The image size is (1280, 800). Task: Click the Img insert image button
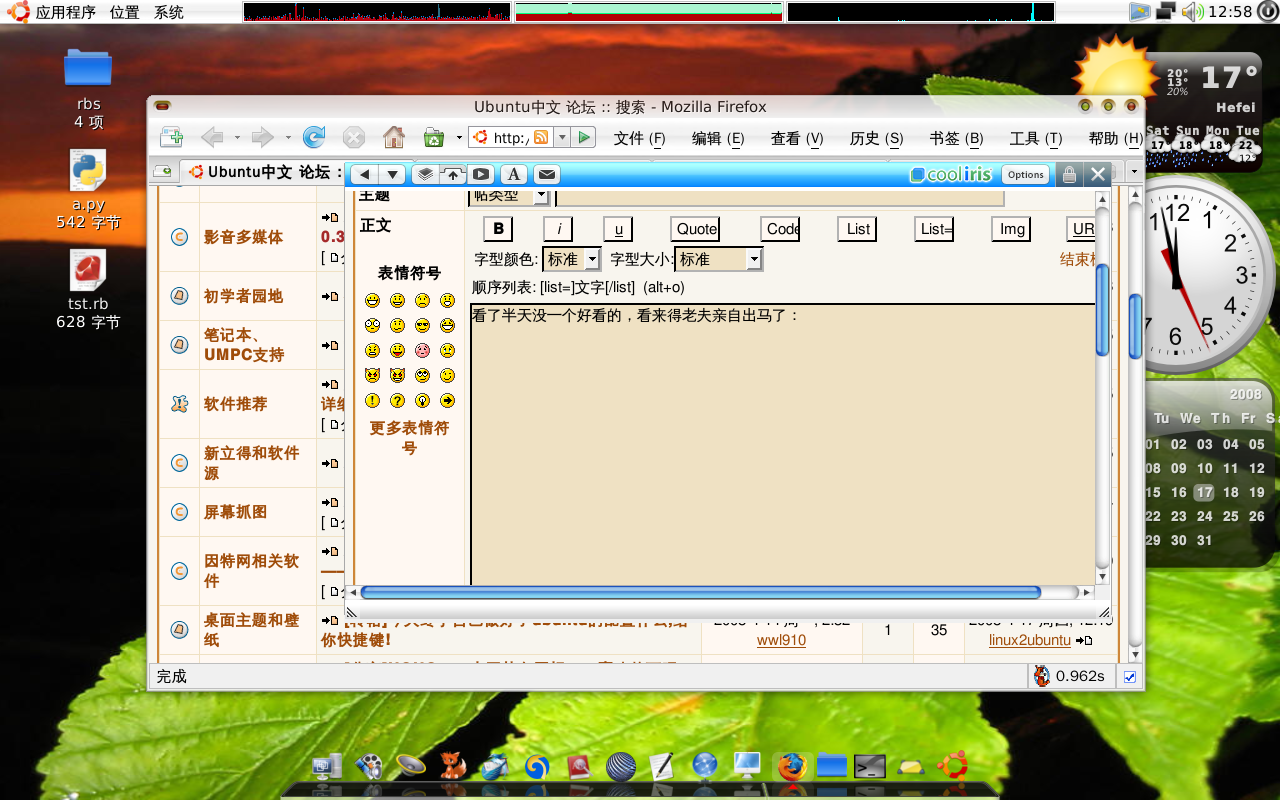click(x=1012, y=229)
